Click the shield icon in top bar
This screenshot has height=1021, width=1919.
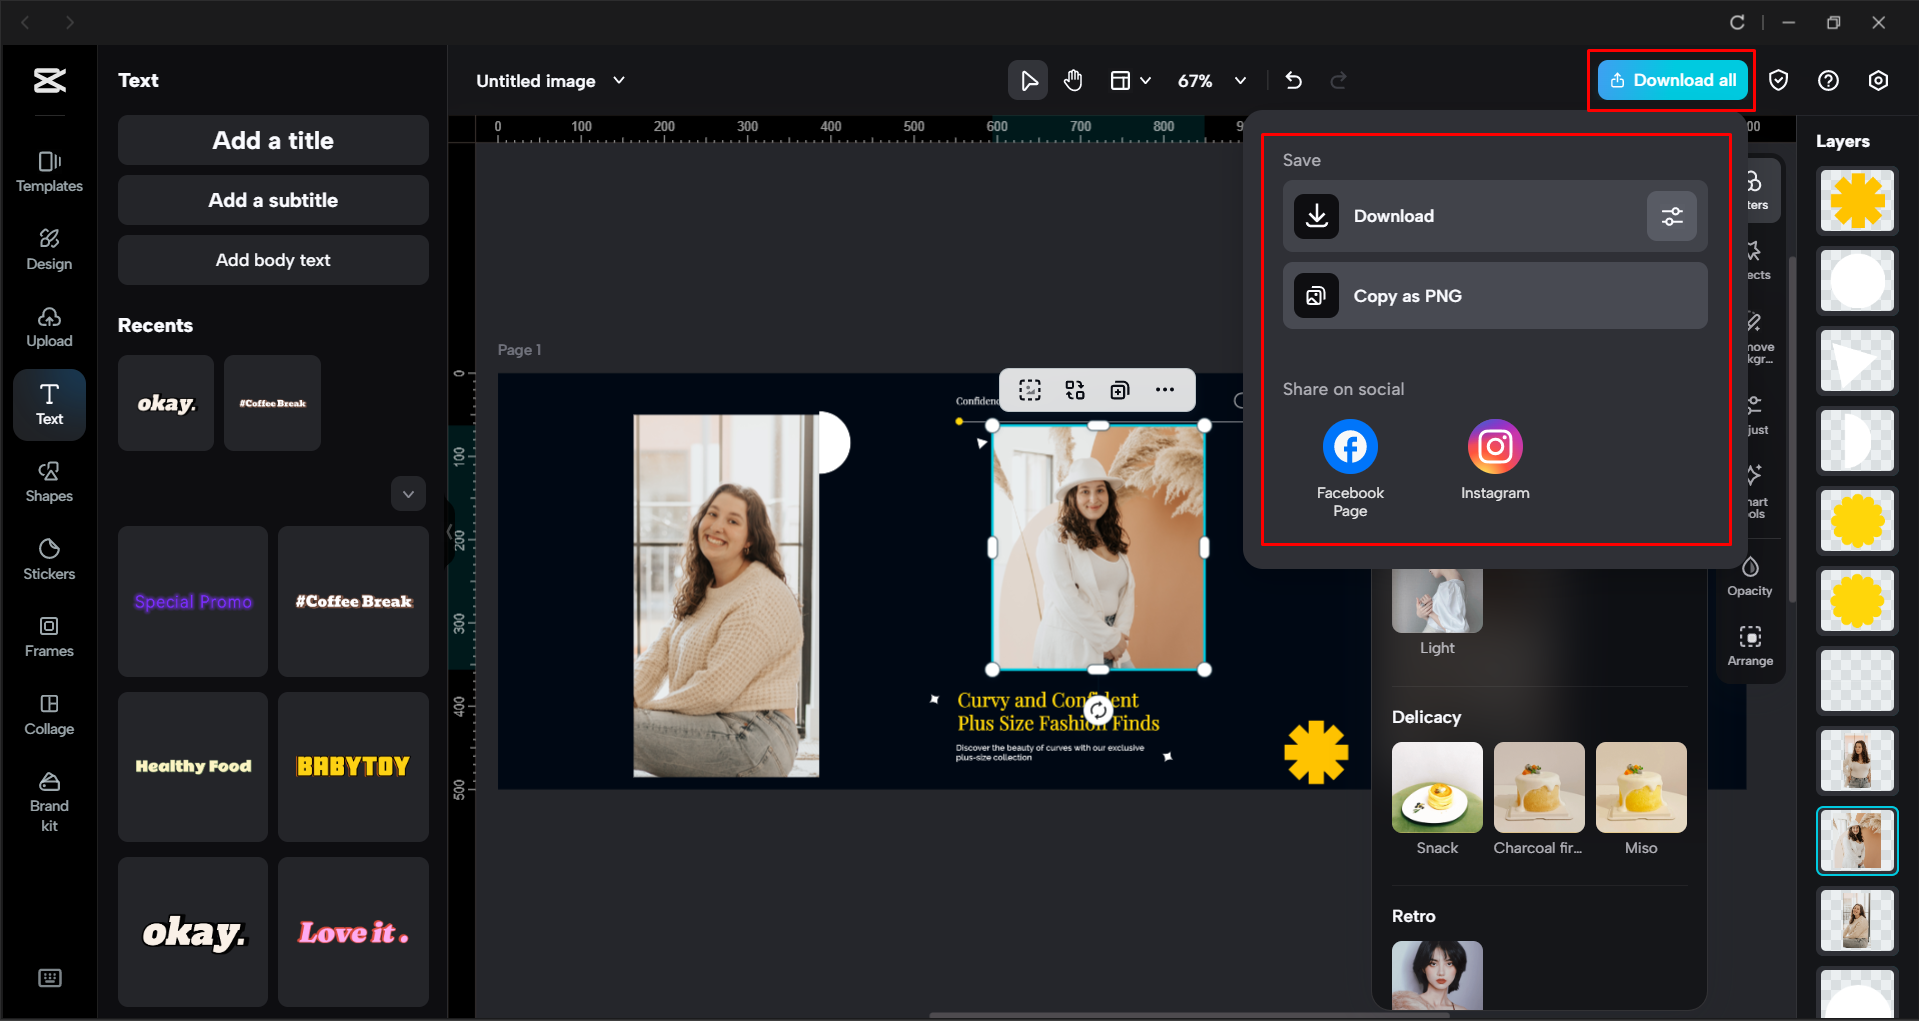tap(1778, 81)
